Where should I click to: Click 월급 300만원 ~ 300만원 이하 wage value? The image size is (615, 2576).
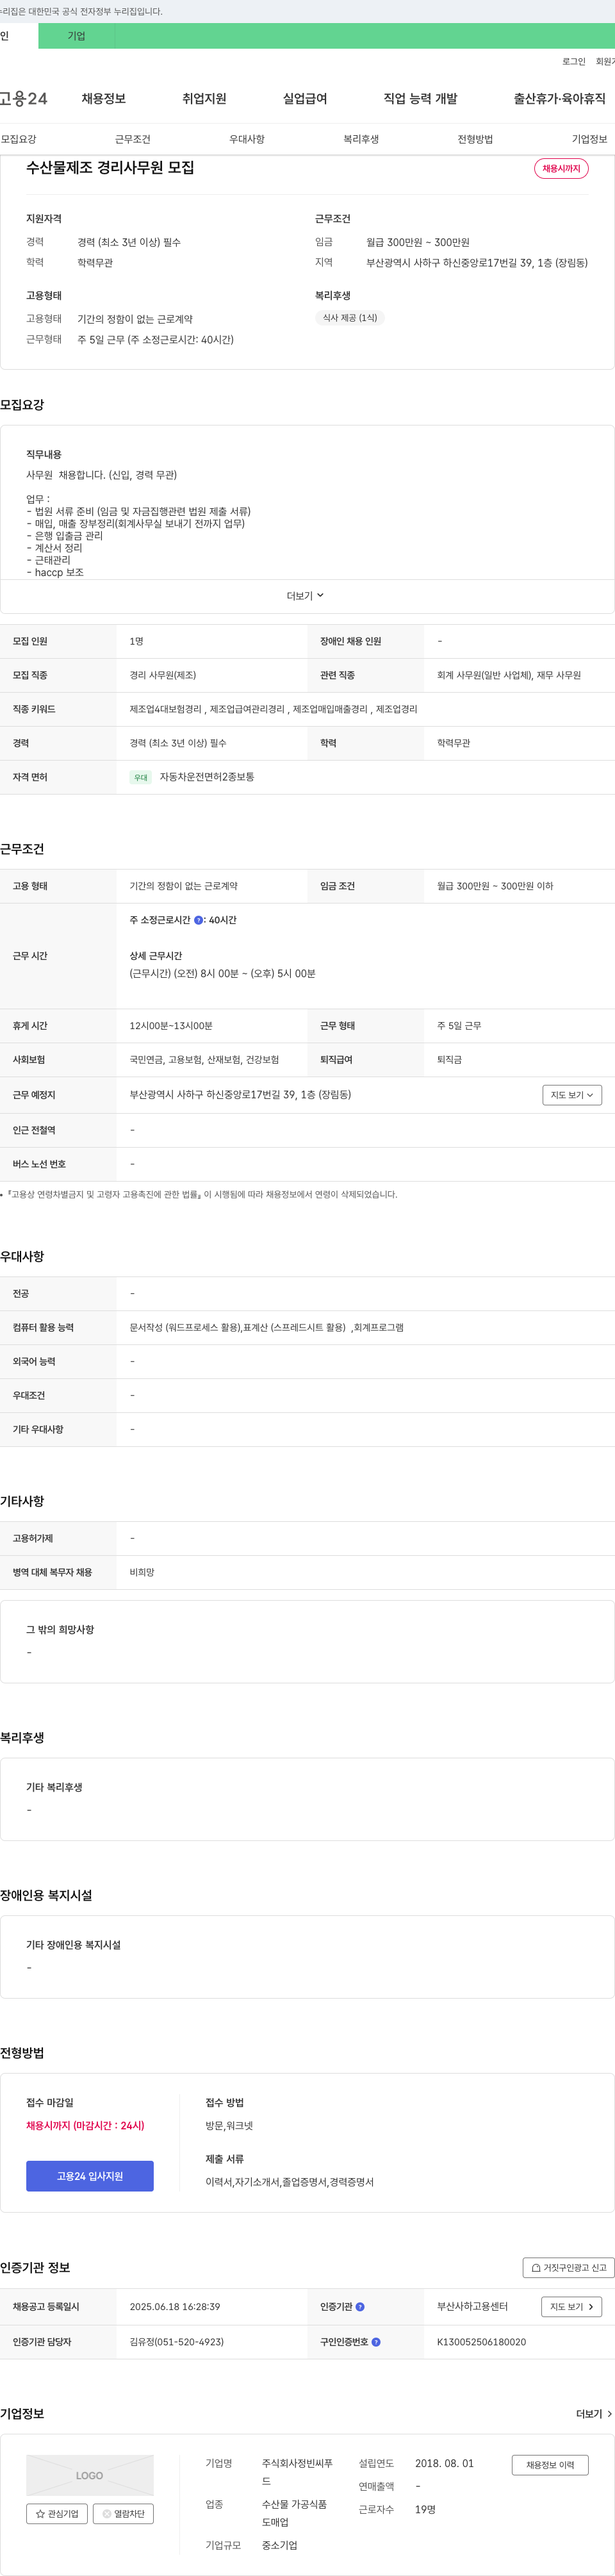coord(495,886)
